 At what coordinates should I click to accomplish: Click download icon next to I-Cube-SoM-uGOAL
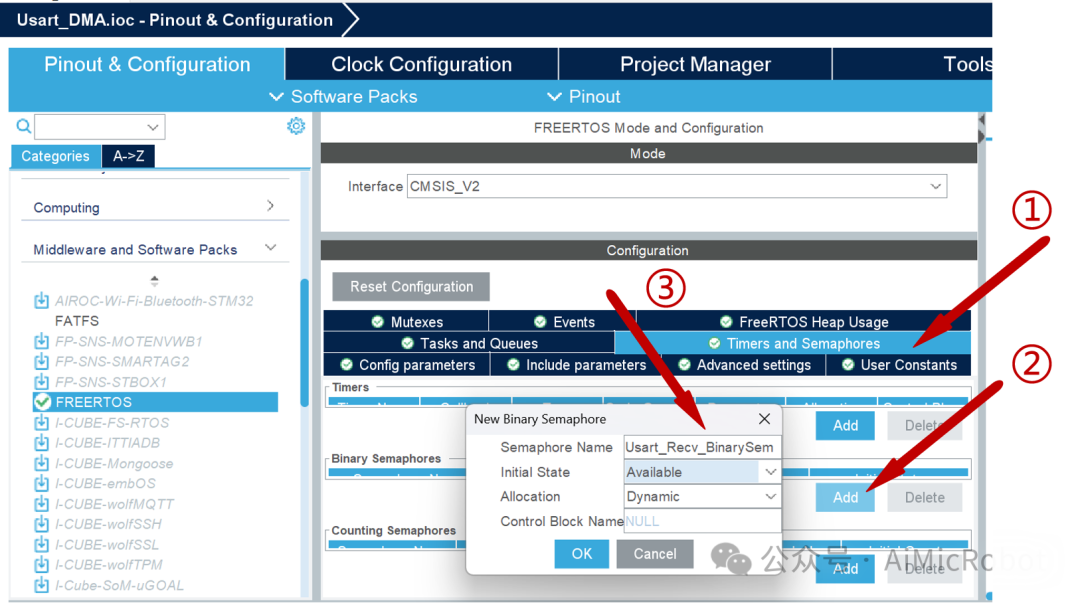42,585
